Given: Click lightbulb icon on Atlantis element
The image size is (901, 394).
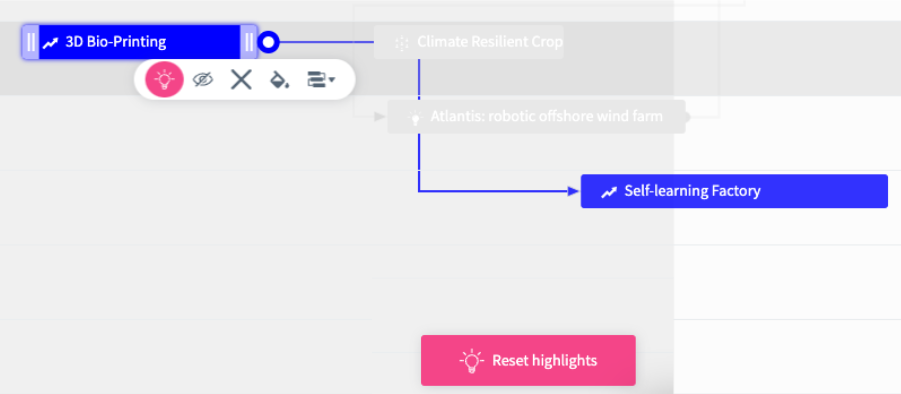Looking at the screenshot, I should click(x=415, y=117).
